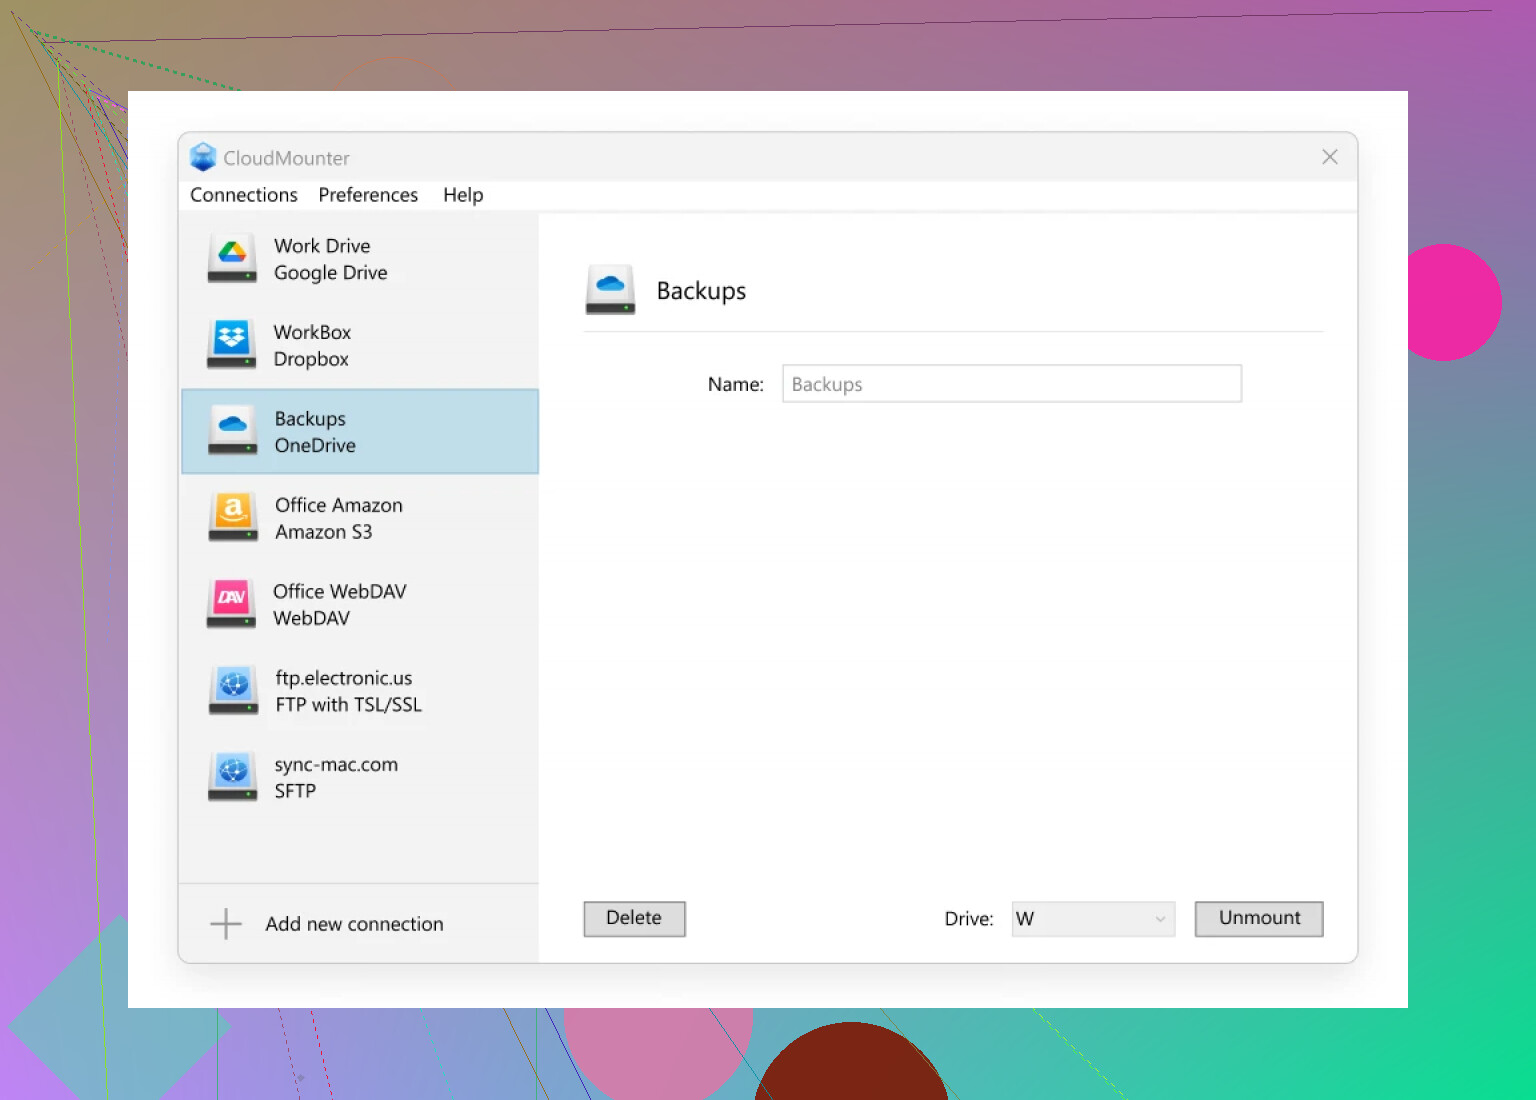Click the SFTP globe icon for sync-mac.com
Image resolution: width=1536 pixels, height=1100 pixels.
tap(233, 777)
